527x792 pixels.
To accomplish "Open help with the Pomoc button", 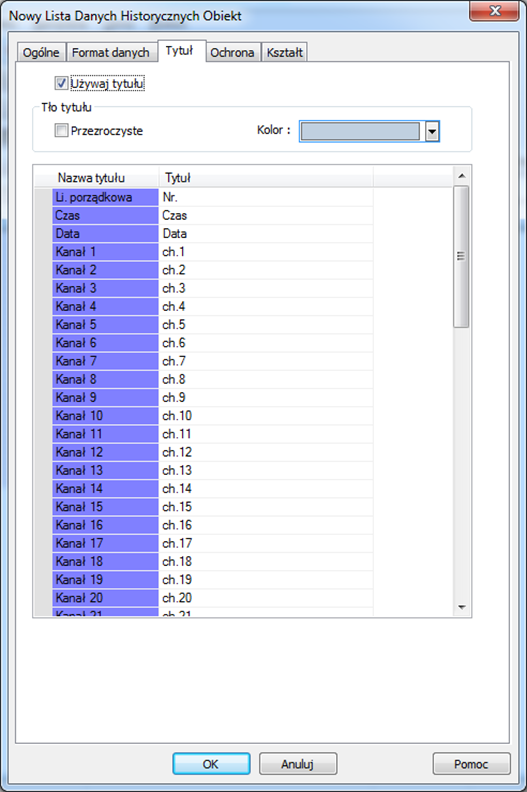I will (x=471, y=763).
